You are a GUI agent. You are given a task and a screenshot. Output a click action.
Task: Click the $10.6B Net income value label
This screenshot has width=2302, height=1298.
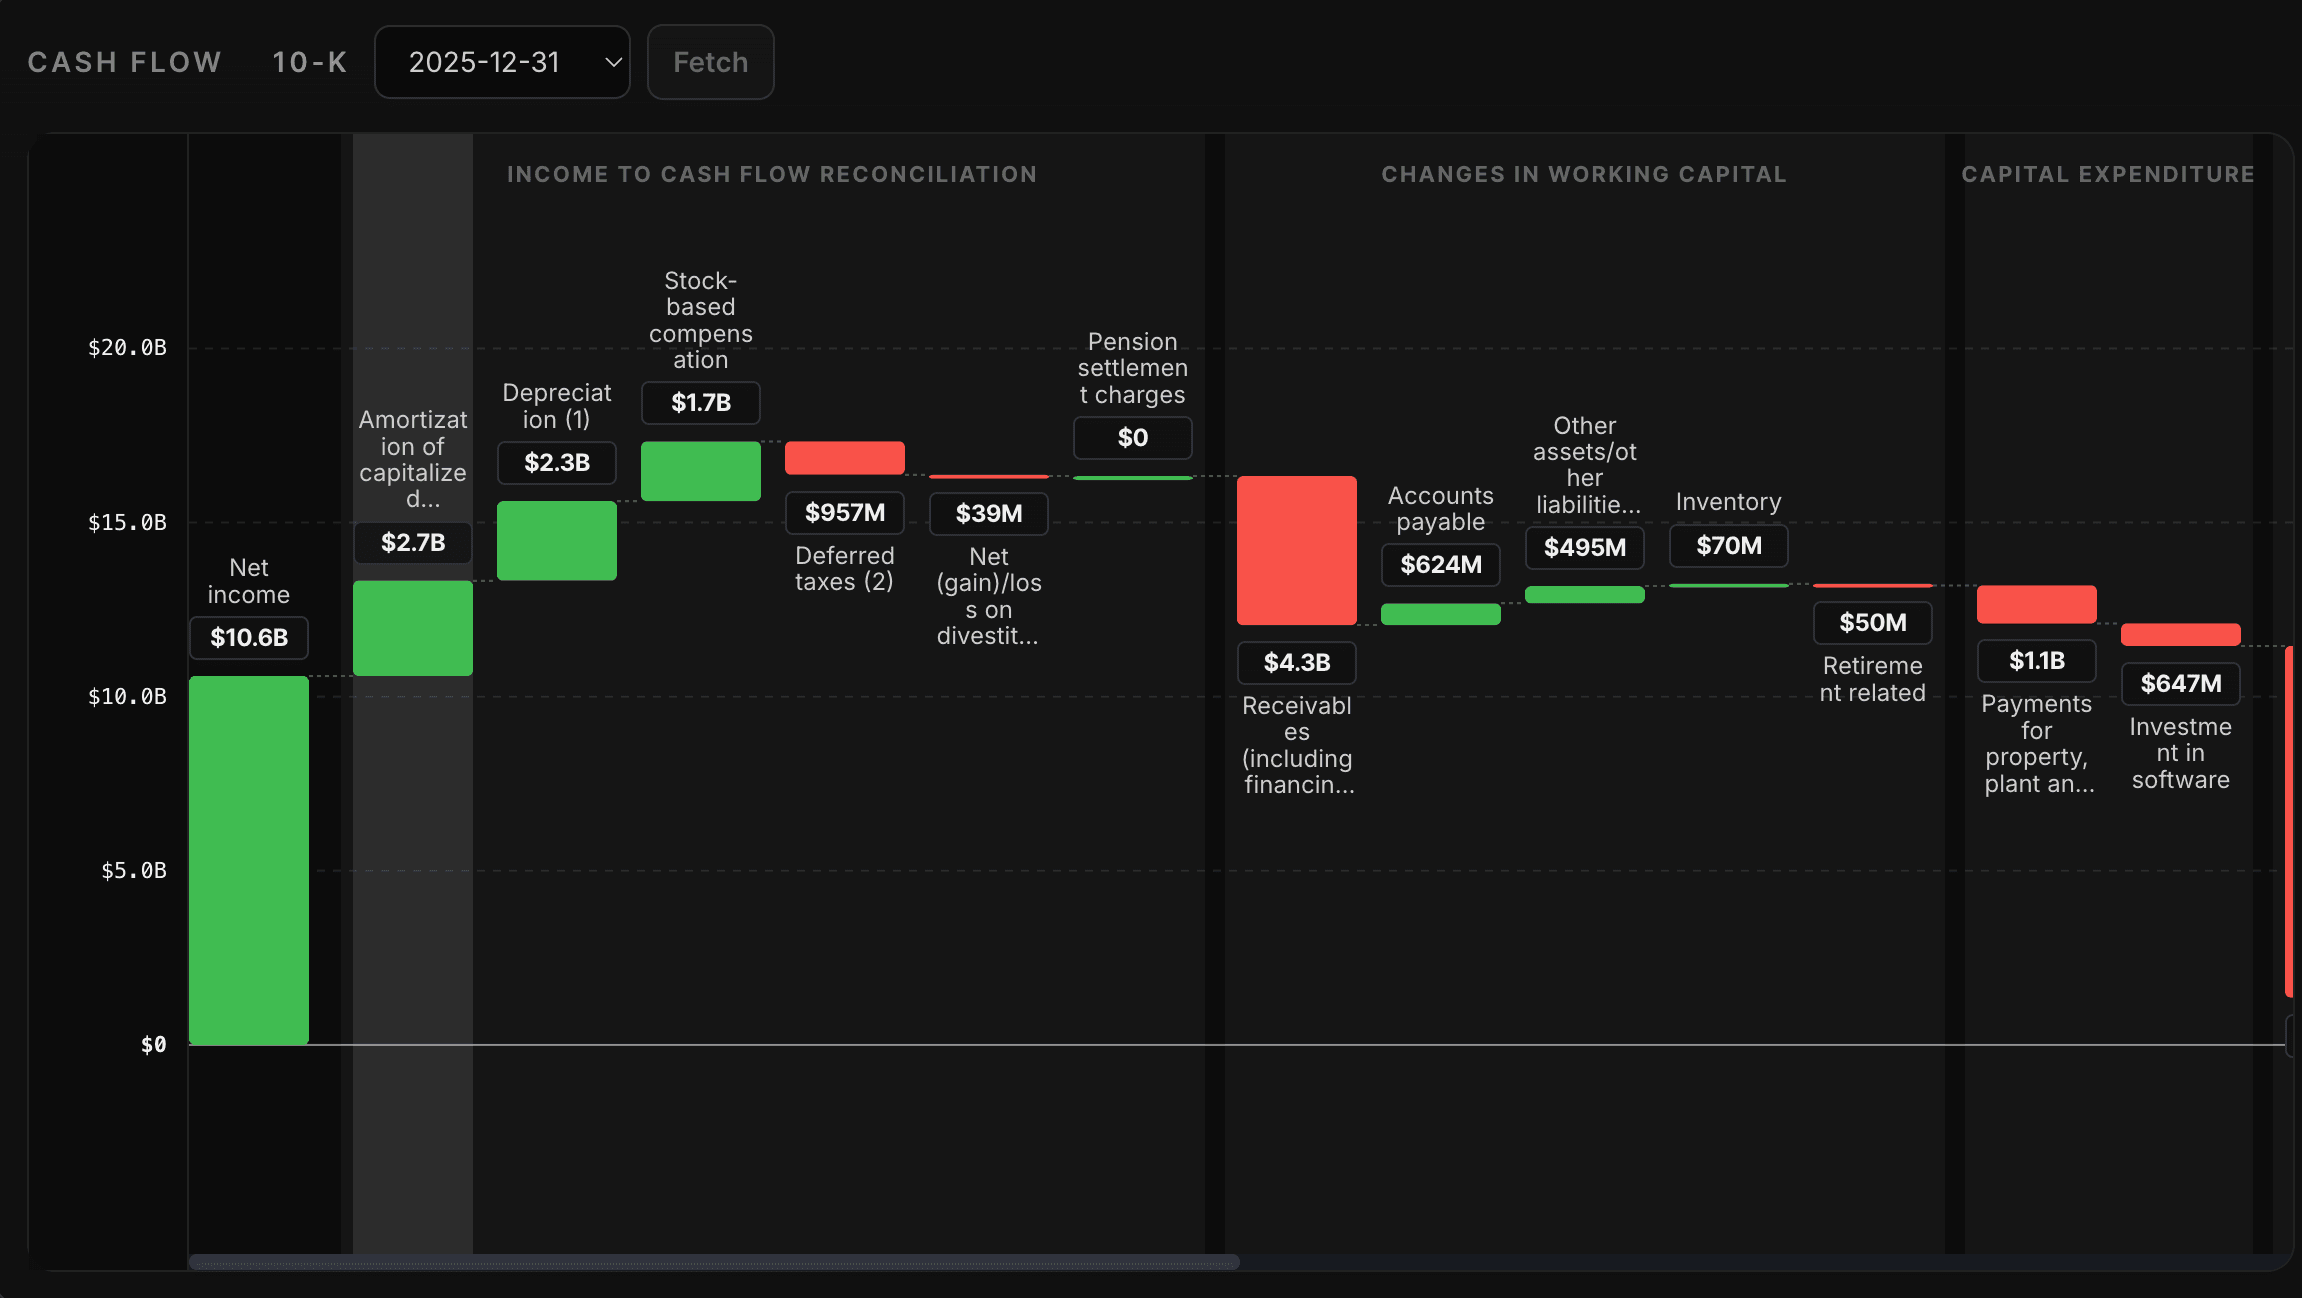point(248,637)
